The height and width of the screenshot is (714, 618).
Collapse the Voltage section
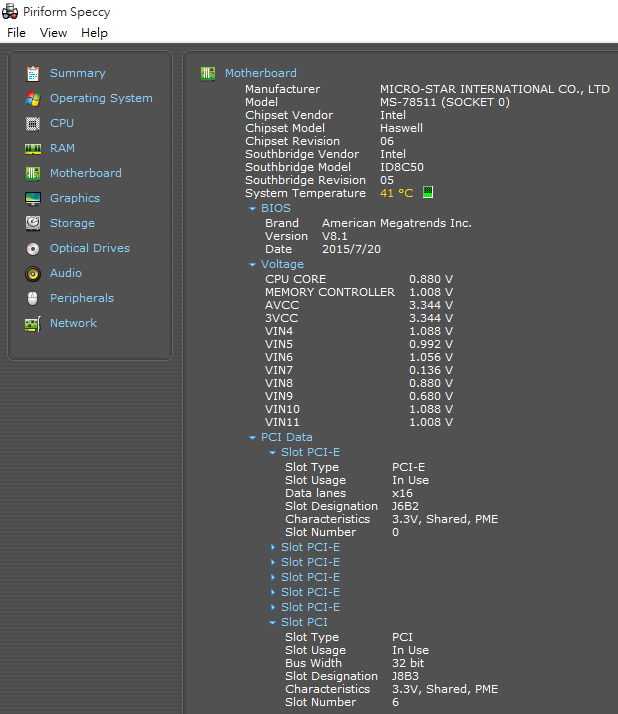tap(253, 265)
